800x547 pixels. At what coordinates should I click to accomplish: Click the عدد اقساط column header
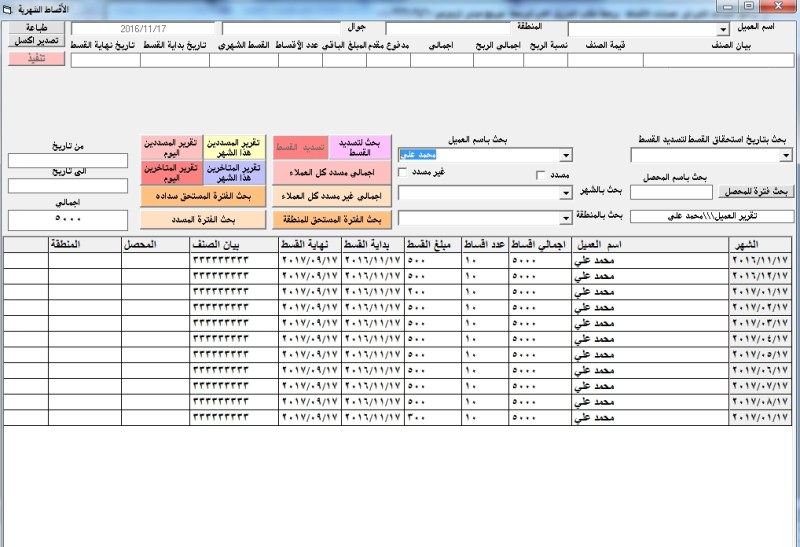485,244
